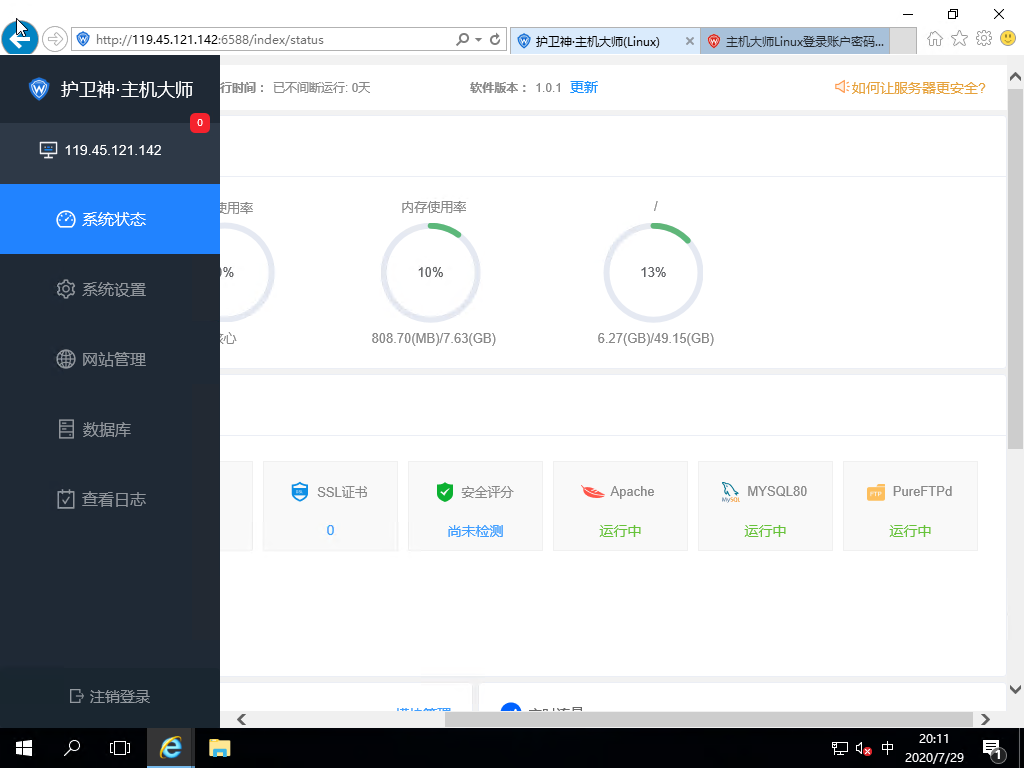Screen dimensions: 1024x768
Task: Click the refresh icon in address bar
Action: click(x=495, y=39)
